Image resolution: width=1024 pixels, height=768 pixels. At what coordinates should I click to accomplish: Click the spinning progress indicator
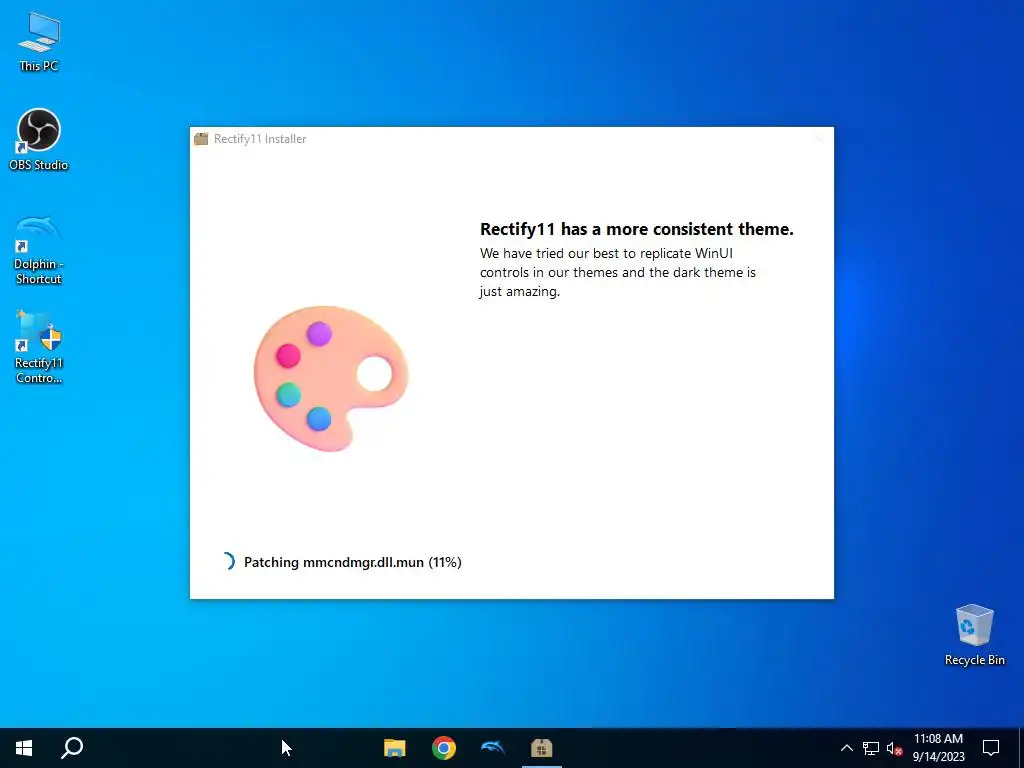click(x=227, y=561)
